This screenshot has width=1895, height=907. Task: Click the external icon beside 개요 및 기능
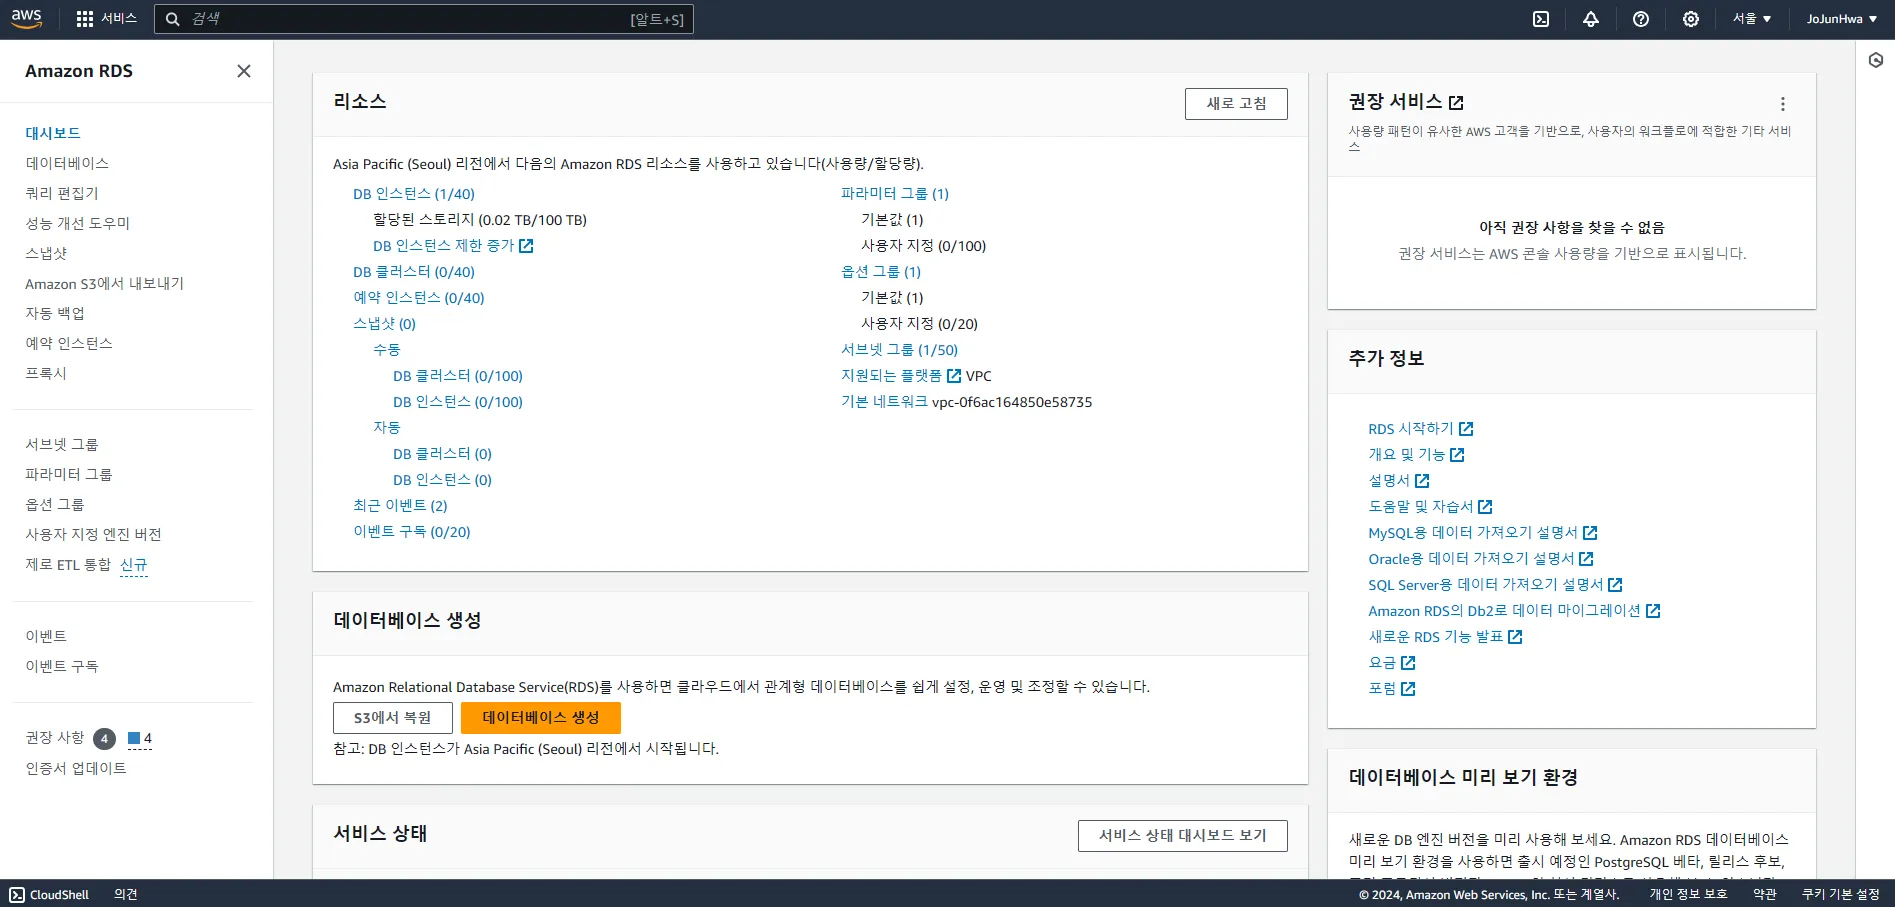click(1457, 455)
